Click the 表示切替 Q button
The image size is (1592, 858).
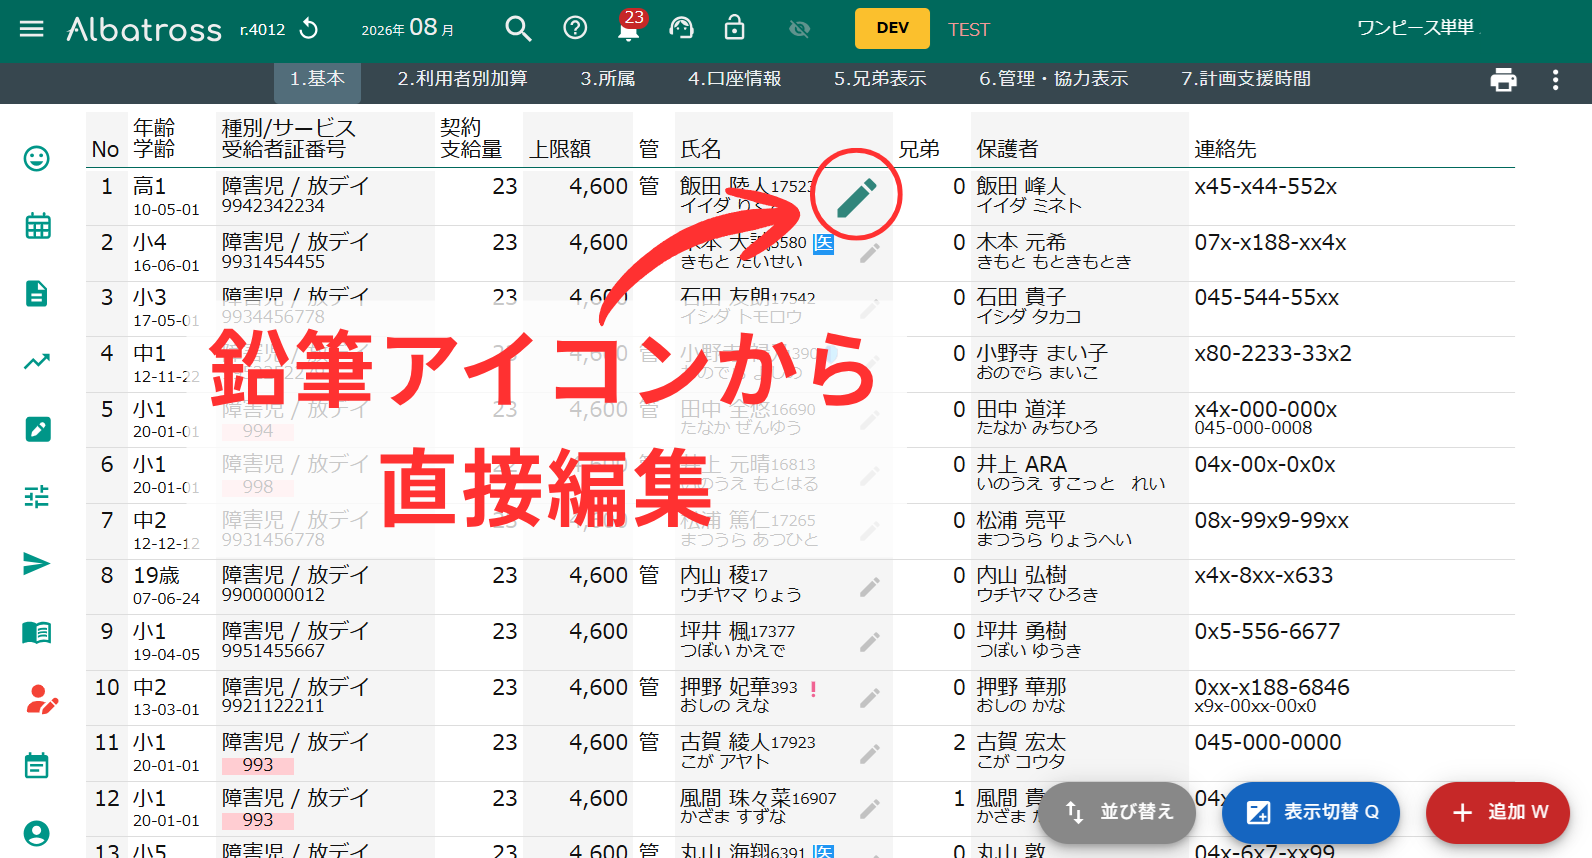[1311, 812]
